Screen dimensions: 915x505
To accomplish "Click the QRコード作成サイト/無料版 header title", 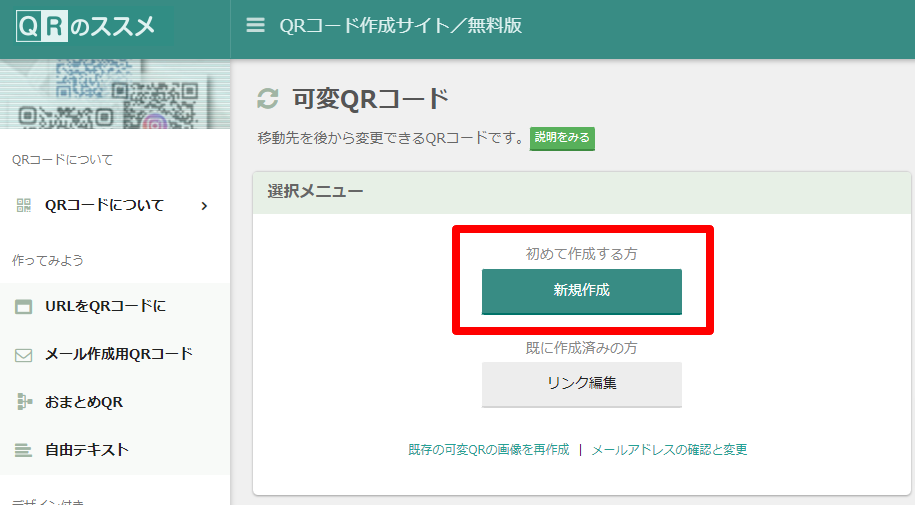I will tap(400, 25).
